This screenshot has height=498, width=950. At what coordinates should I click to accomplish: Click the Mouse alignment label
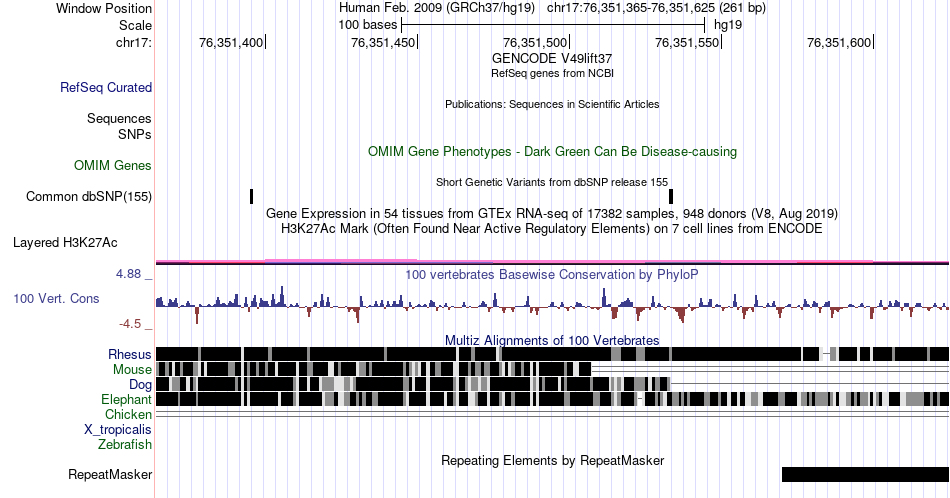(x=132, y=370)
